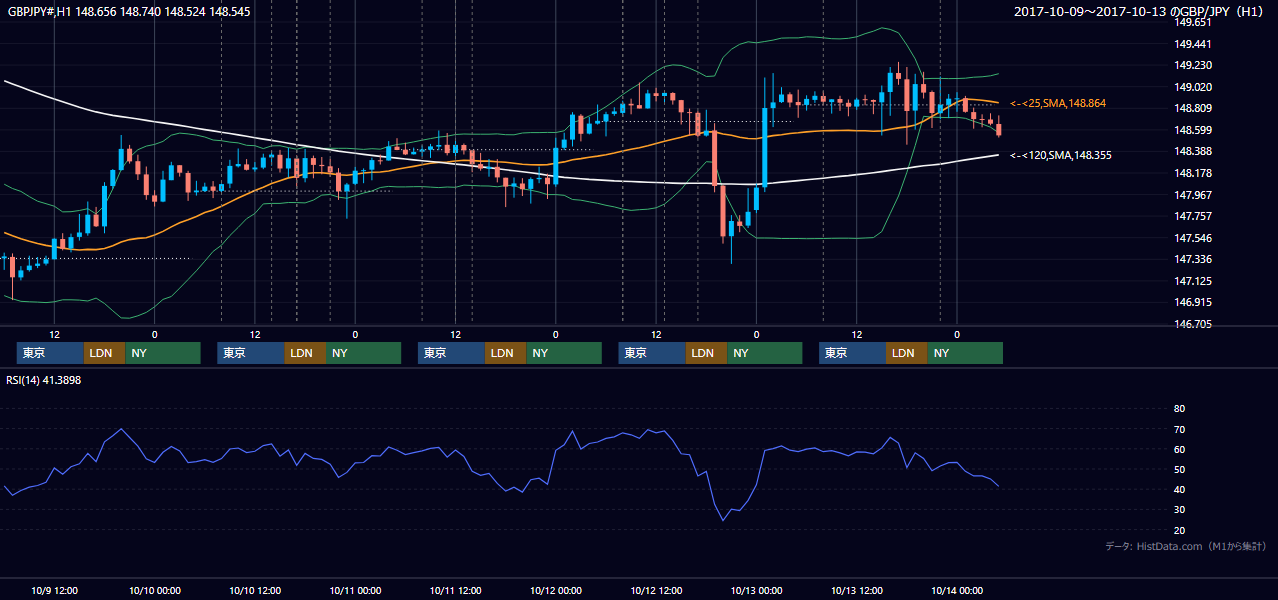Select the leftmost 東京 session block

(50, 353)
